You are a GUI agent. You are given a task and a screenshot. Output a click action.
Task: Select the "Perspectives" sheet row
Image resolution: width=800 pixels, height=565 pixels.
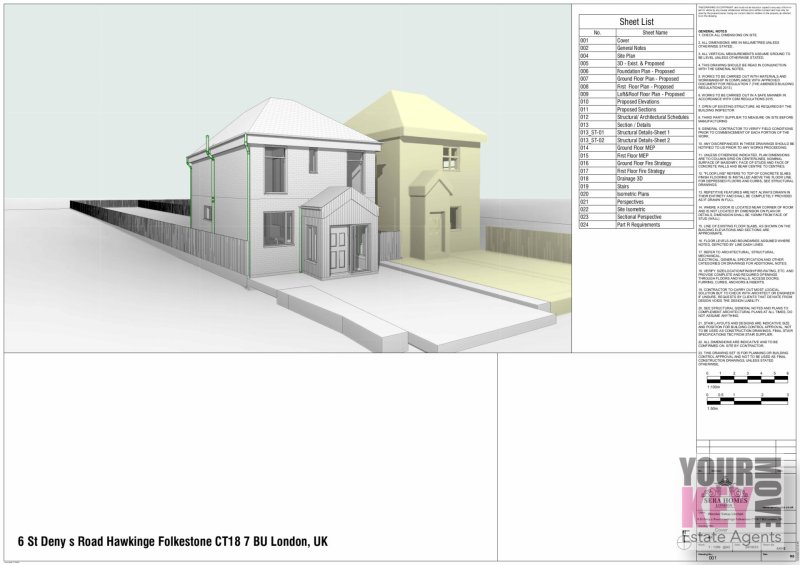636,202
